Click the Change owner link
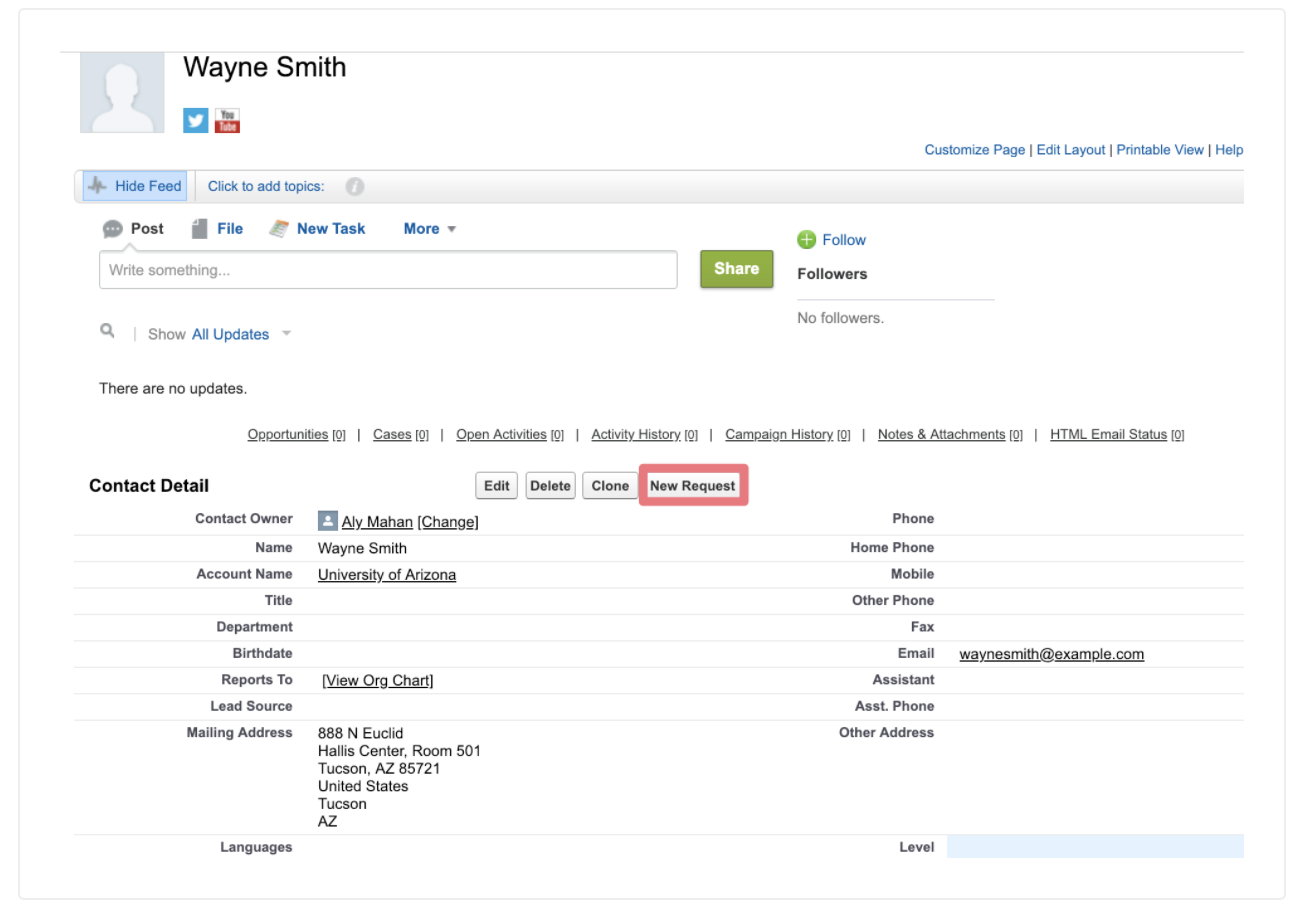Viewport: 1302px width, 916px height. (x=448, y=522)
